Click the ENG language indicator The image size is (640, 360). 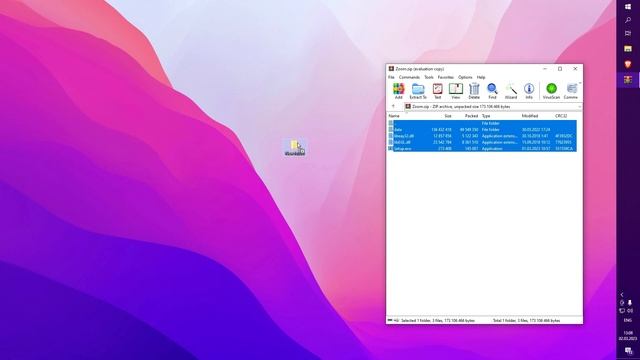tap(628, 321)
